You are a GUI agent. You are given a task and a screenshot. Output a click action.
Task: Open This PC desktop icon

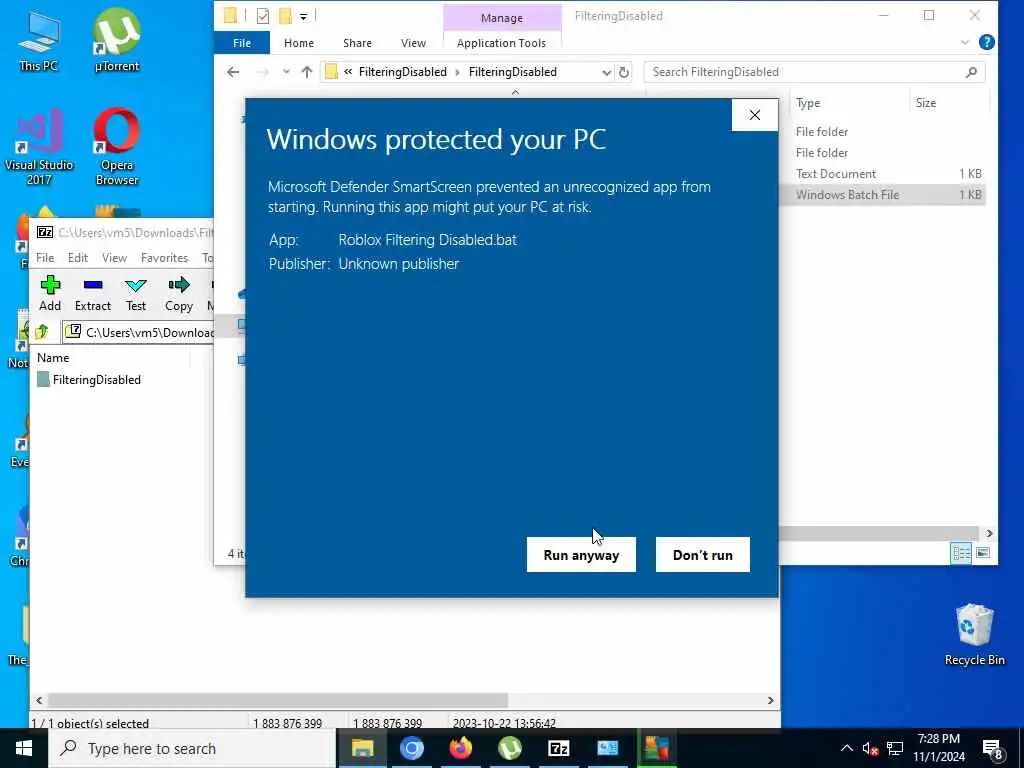click(39, 40)
